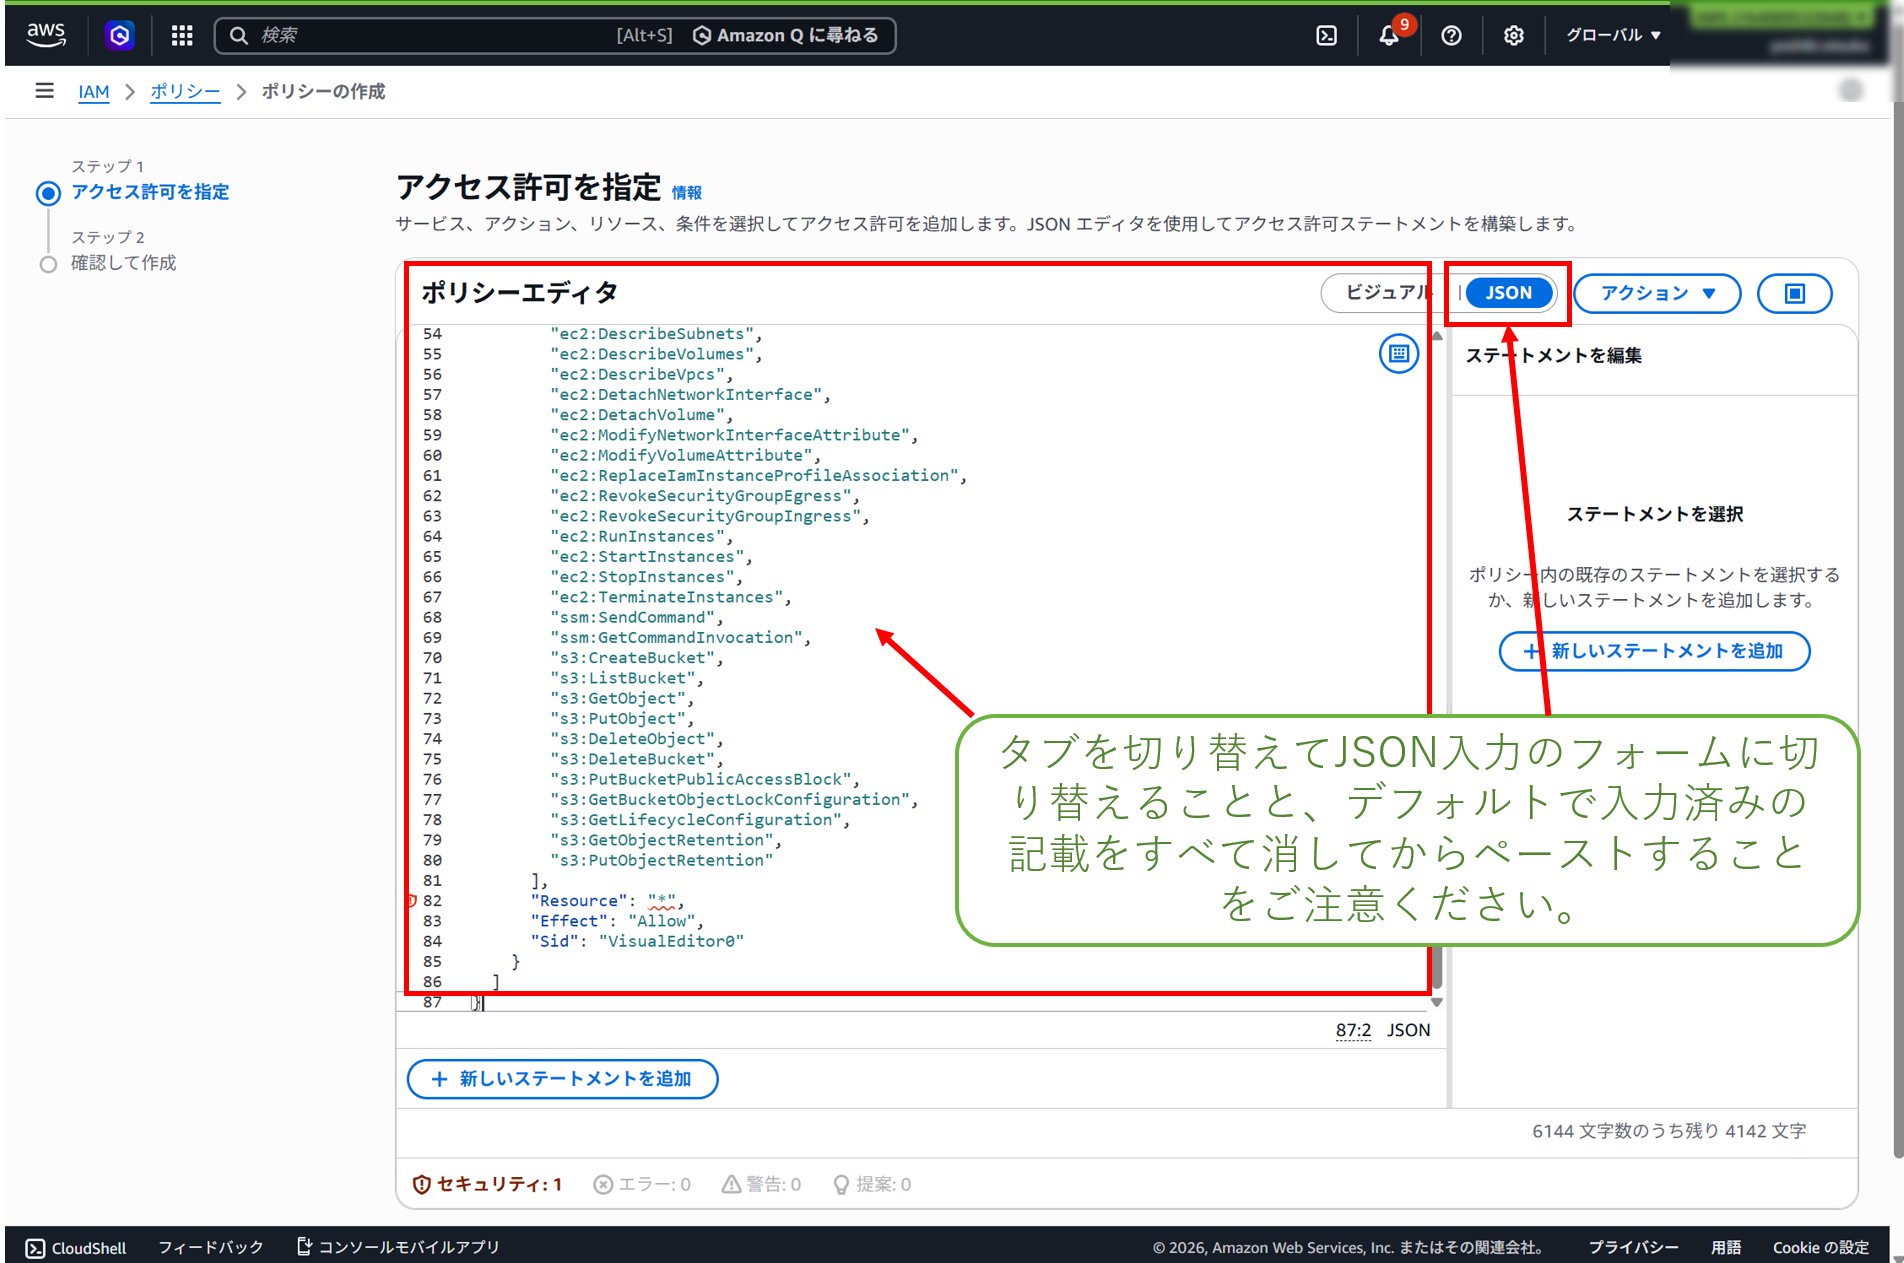Click the "Resource": "*" line in editor
Image resolution: width=1904 pixels, height=1263 pixels.
tap(607, 901)
